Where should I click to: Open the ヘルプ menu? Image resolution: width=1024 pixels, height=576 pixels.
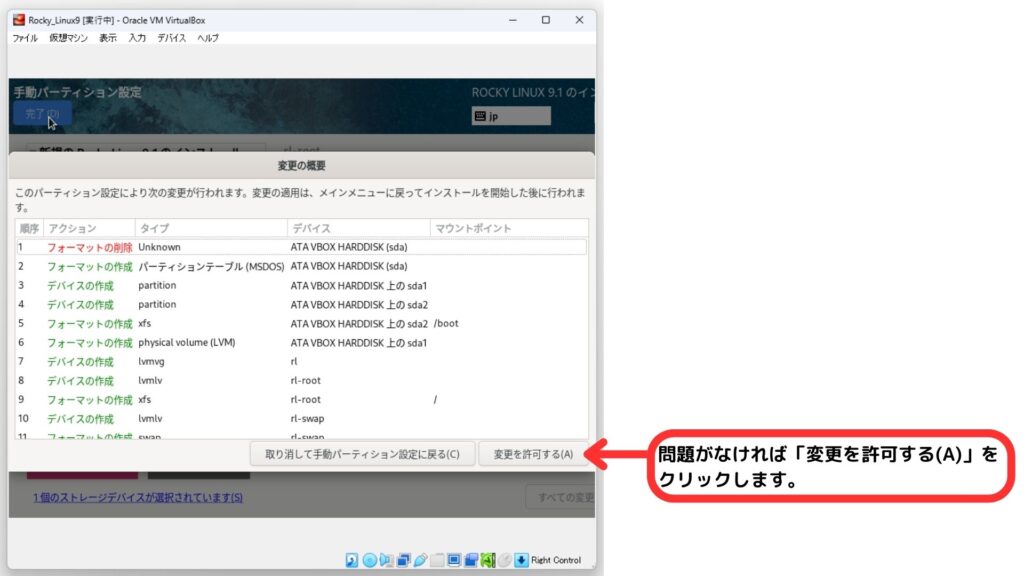click(208, 38)
